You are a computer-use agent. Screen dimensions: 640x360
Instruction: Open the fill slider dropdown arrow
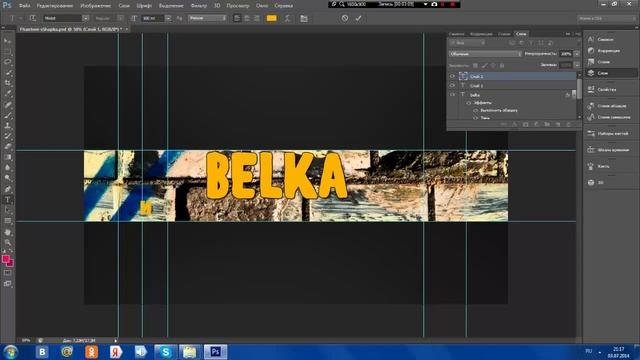click(577, 65)
